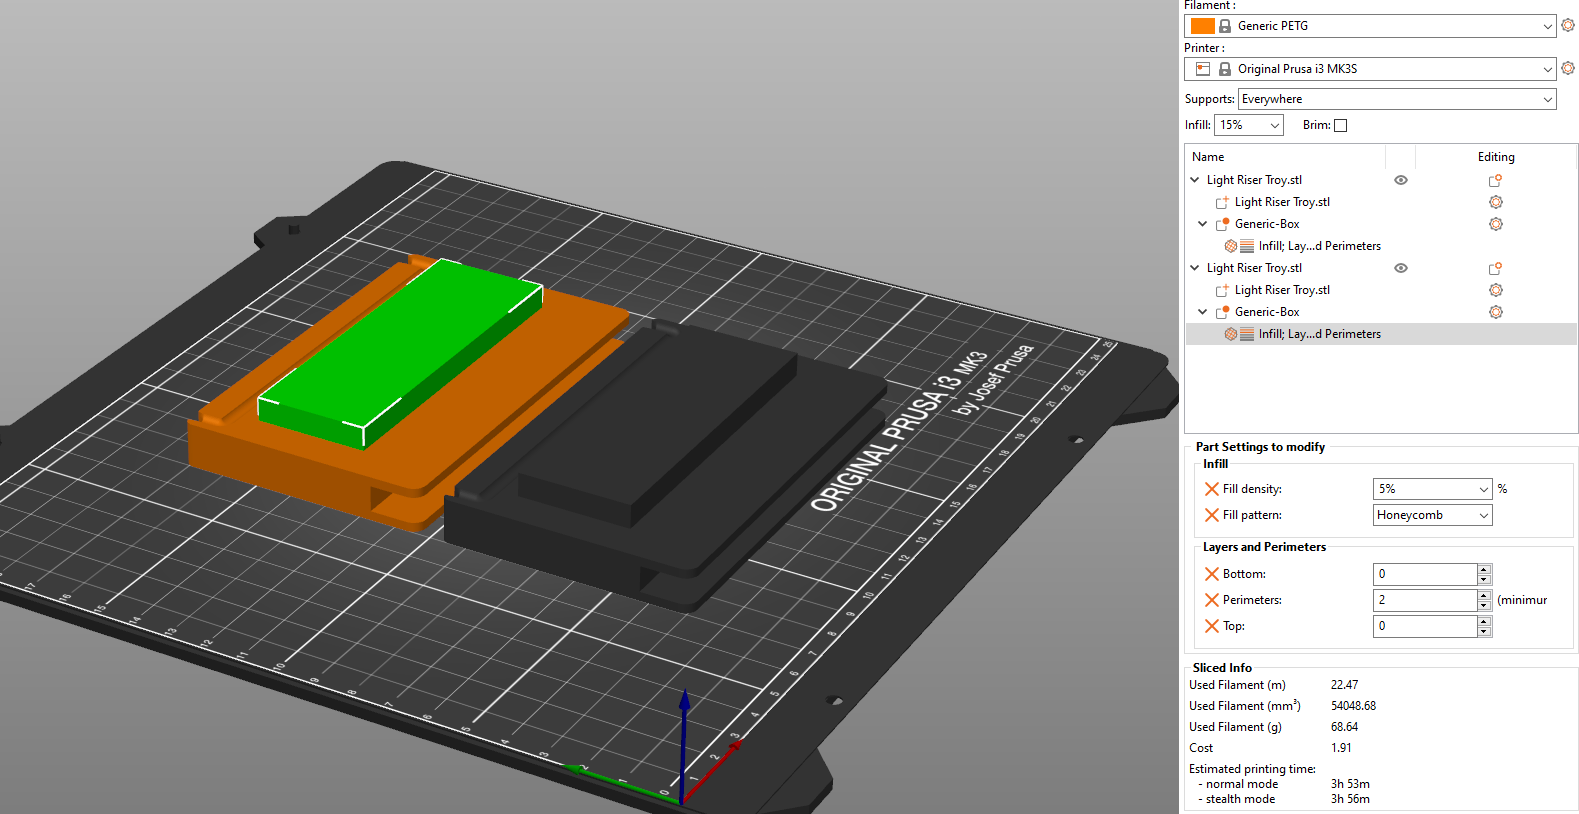This screenshot has width=1579, height=814.
Task: Click the Top layers input field
Action: pyautogui.click(x=1425, y=626)
